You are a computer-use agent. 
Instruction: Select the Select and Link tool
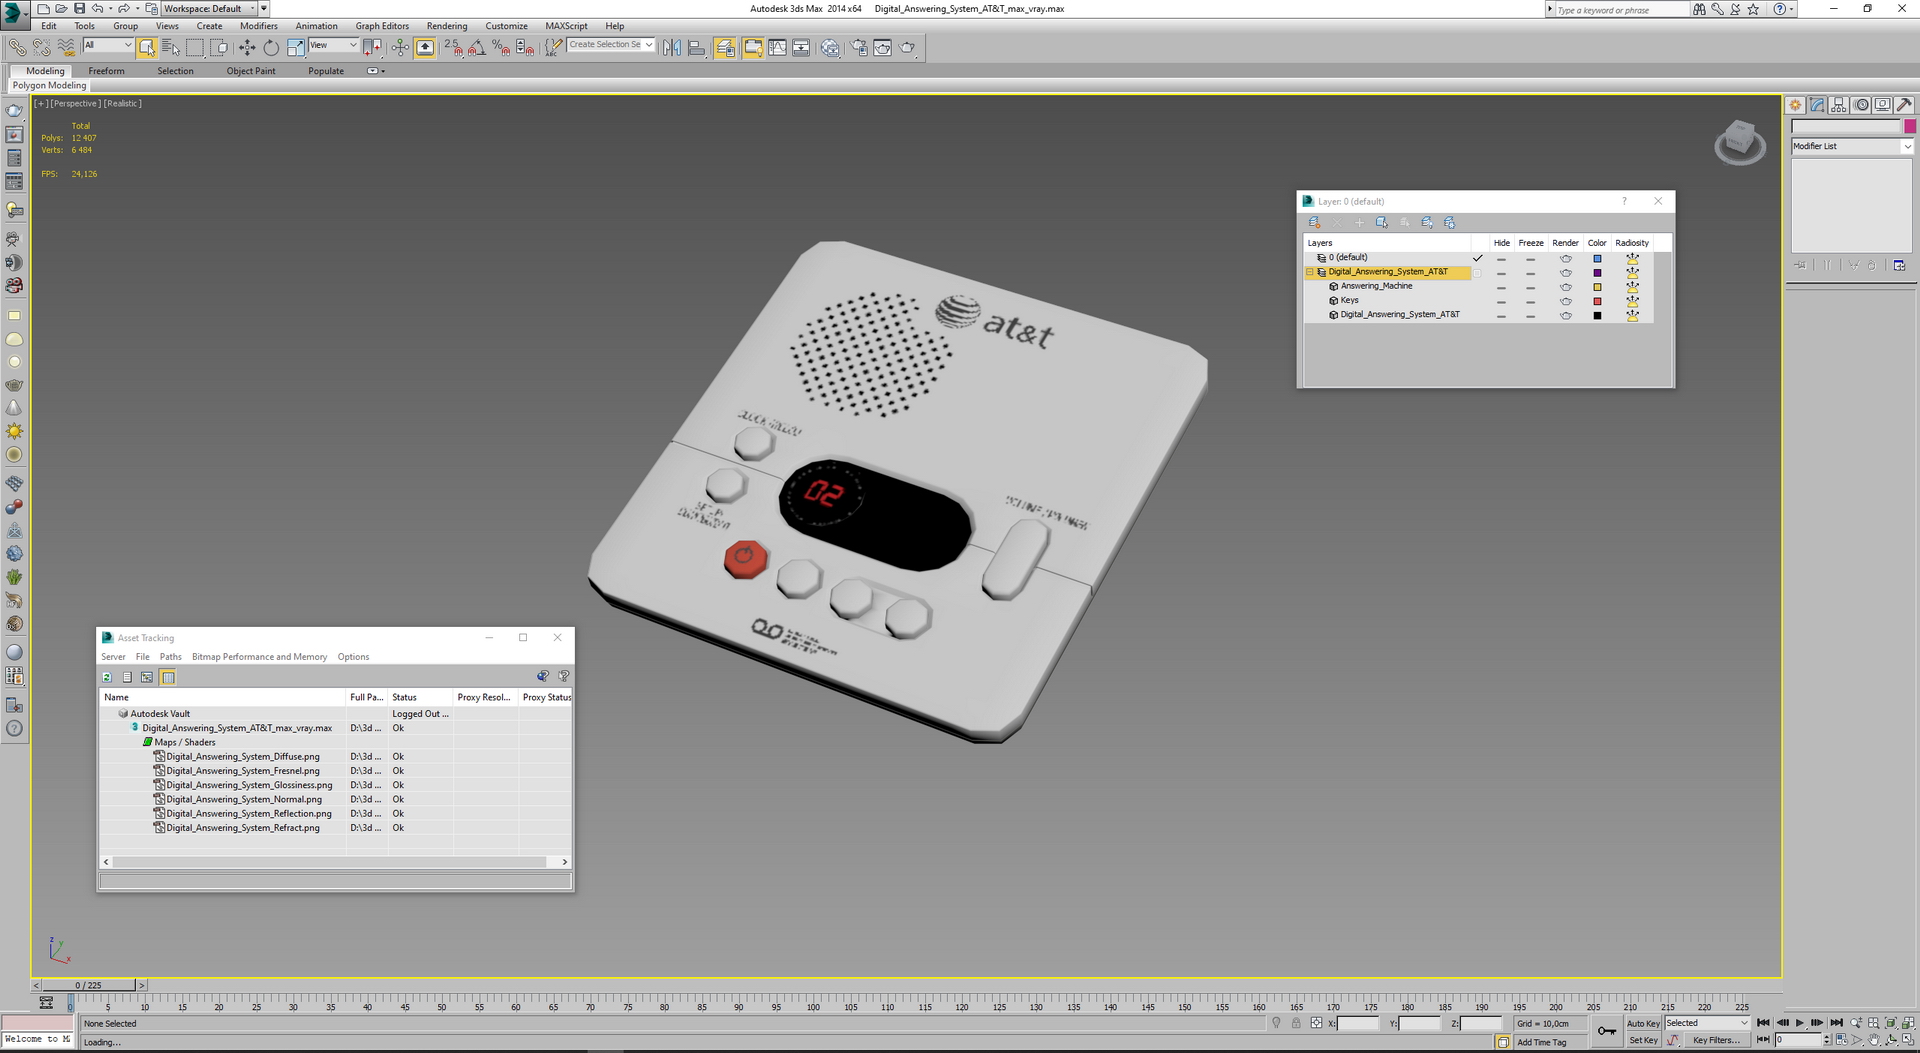tap(17, 47)
